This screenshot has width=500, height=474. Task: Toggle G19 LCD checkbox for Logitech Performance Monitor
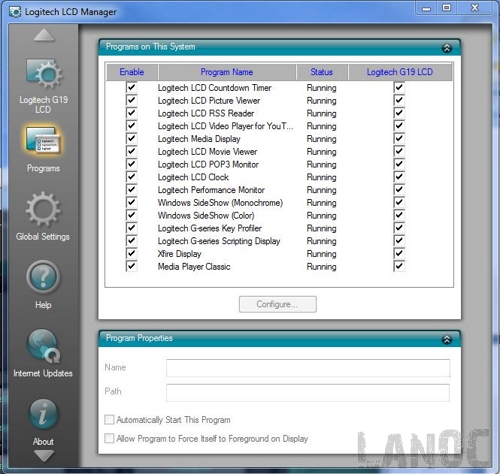click(399, 190)
